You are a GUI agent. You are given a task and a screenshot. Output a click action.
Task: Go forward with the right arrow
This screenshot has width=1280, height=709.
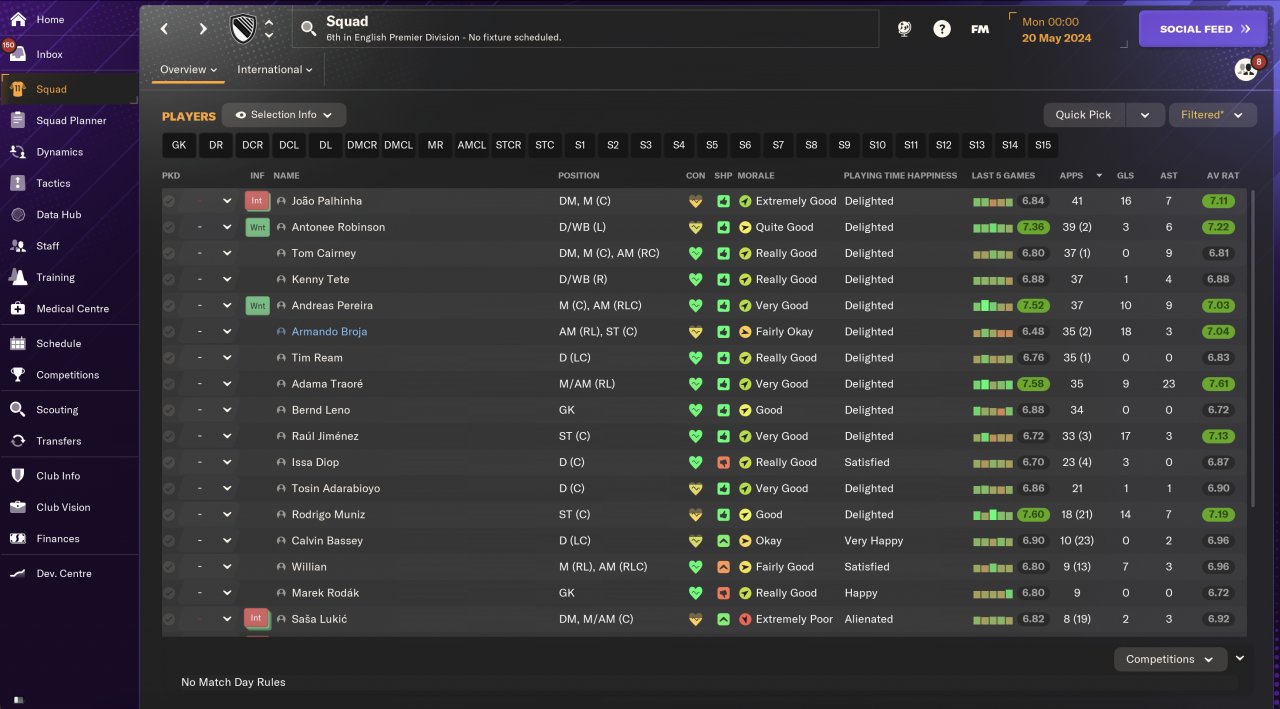tap(203, 29)
